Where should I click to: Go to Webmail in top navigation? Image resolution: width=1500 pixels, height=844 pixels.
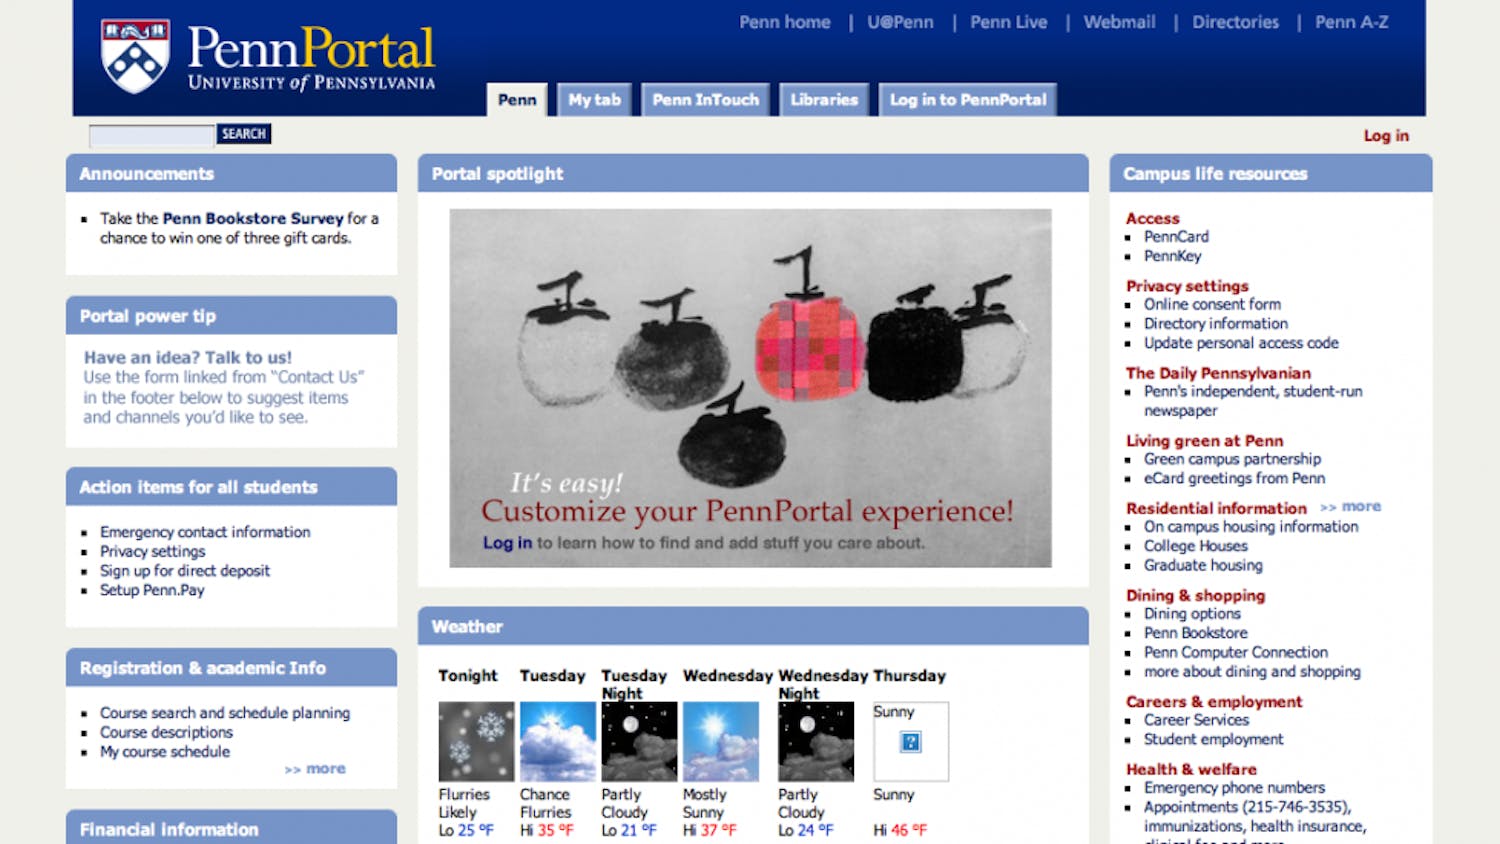click(x=1119, y=22)
